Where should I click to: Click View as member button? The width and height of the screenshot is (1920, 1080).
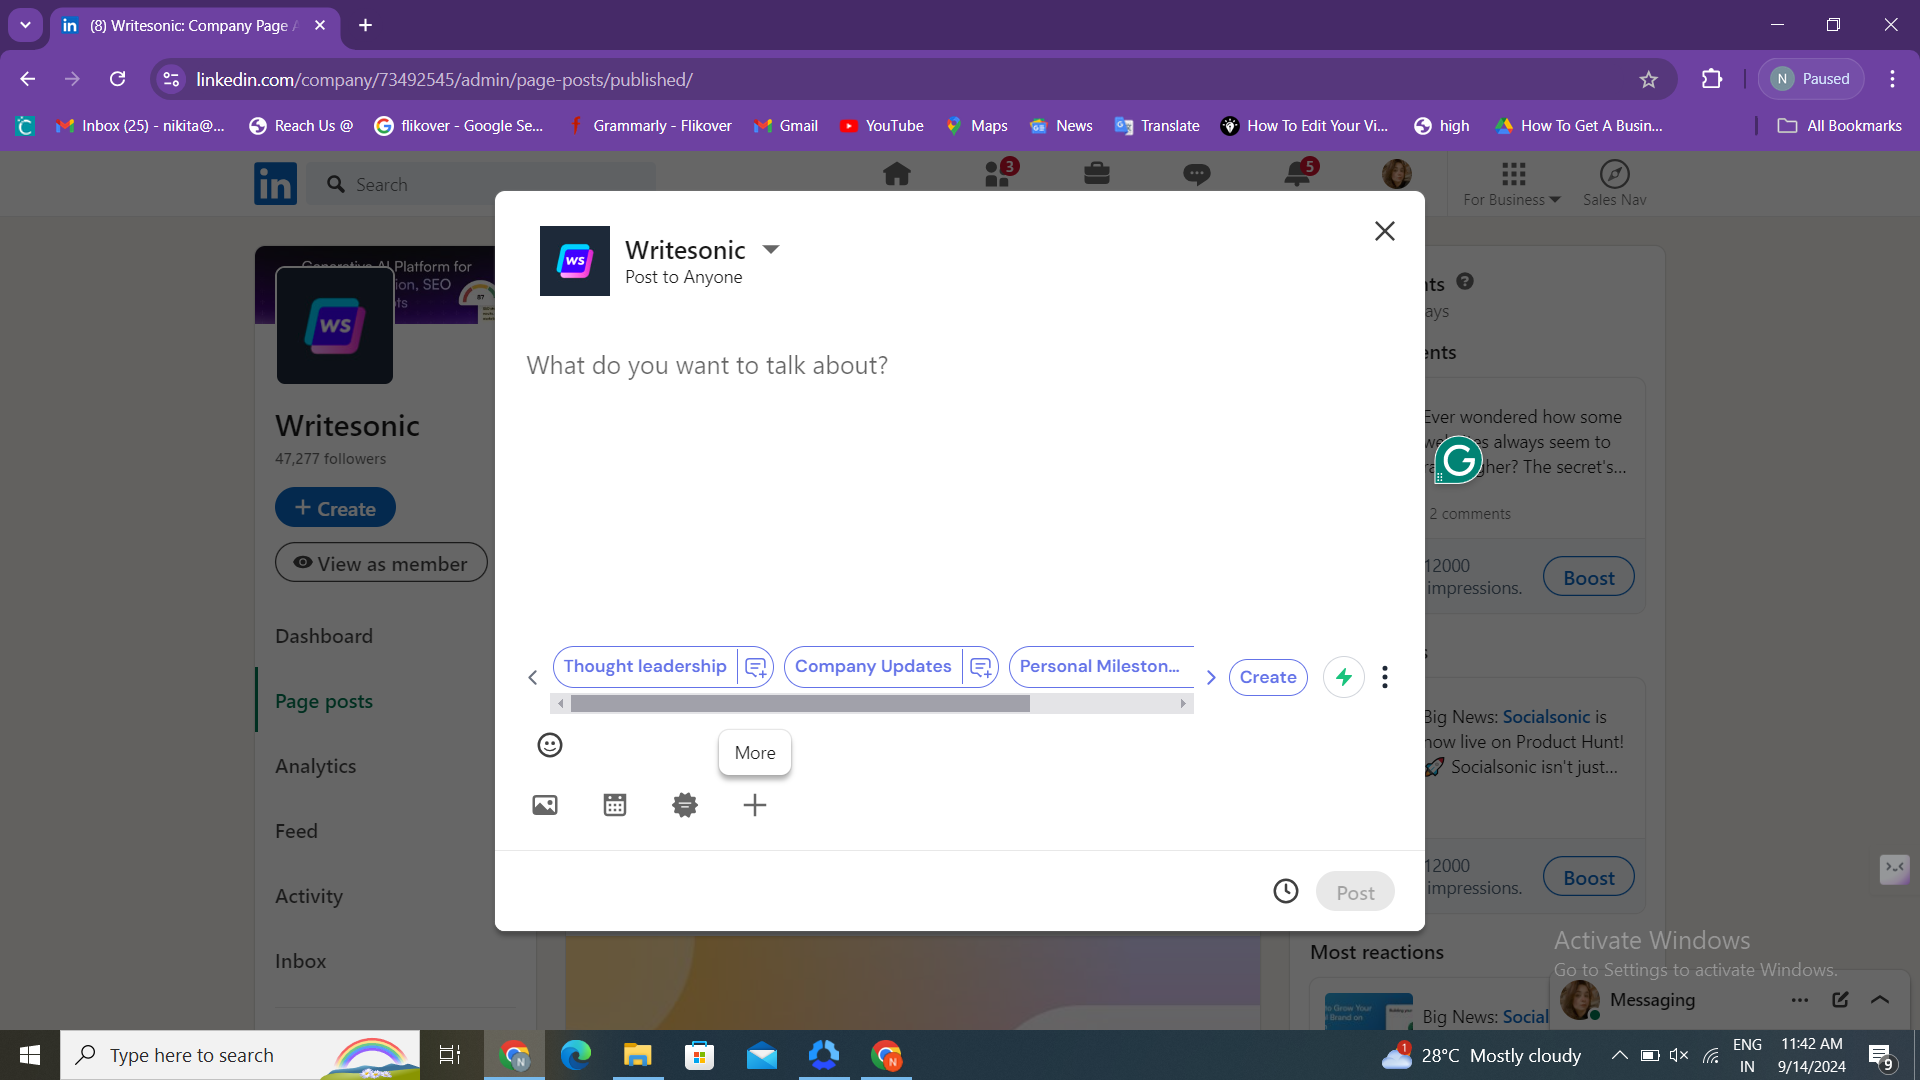point(381,563)
